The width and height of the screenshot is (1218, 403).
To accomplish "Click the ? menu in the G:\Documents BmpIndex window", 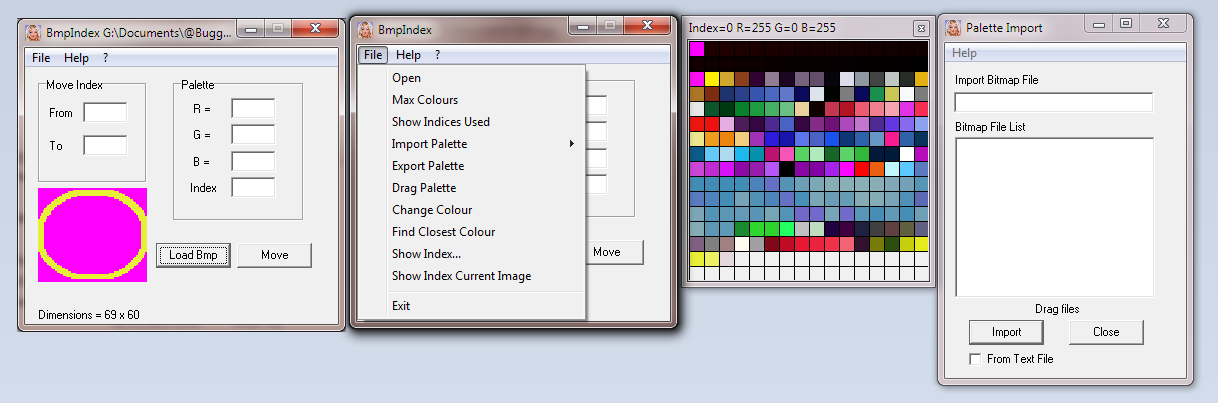I will [105, 58].
